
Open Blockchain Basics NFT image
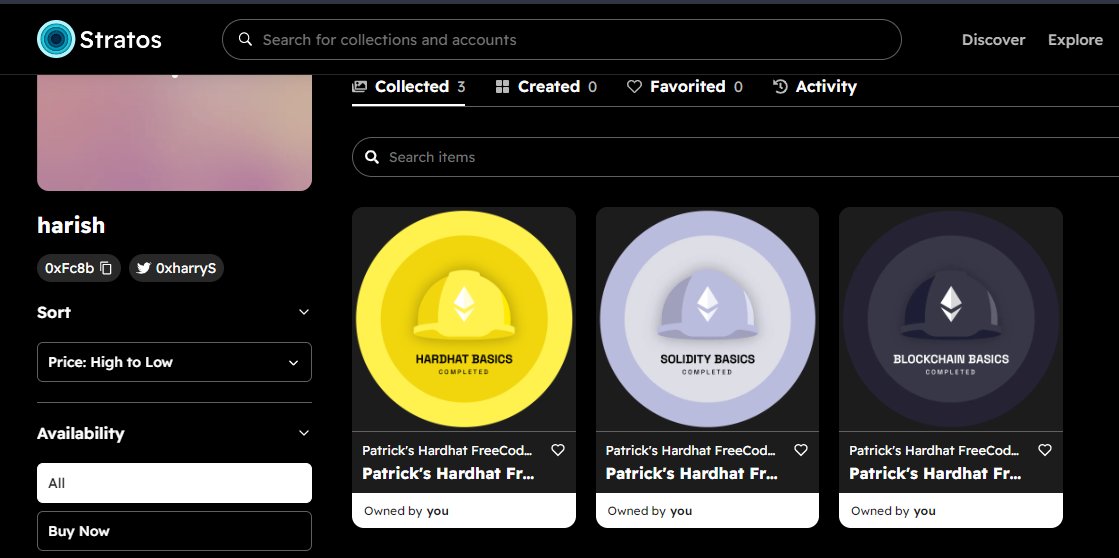[951, 318]
